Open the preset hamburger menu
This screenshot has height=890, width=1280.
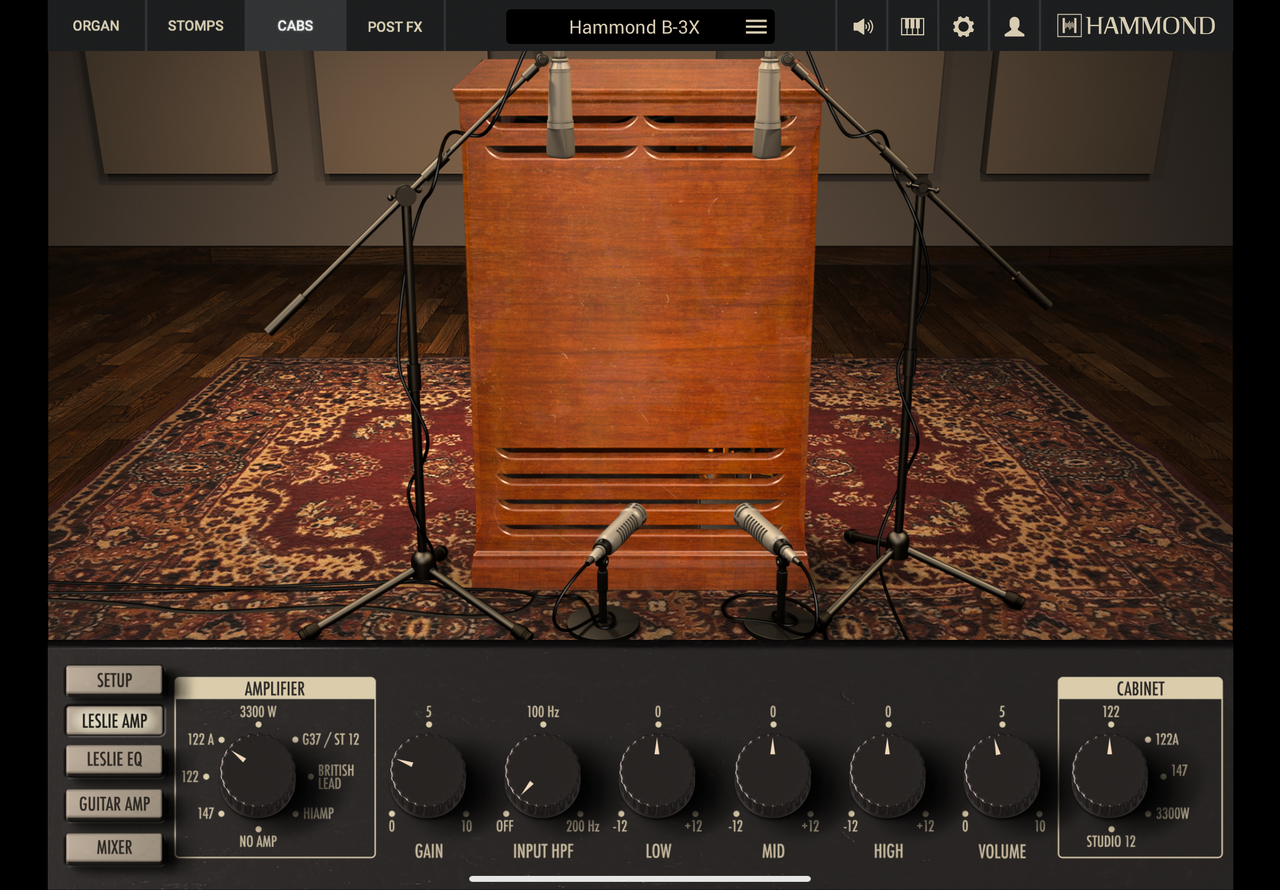pyautogui.click(x=756, y=27)
